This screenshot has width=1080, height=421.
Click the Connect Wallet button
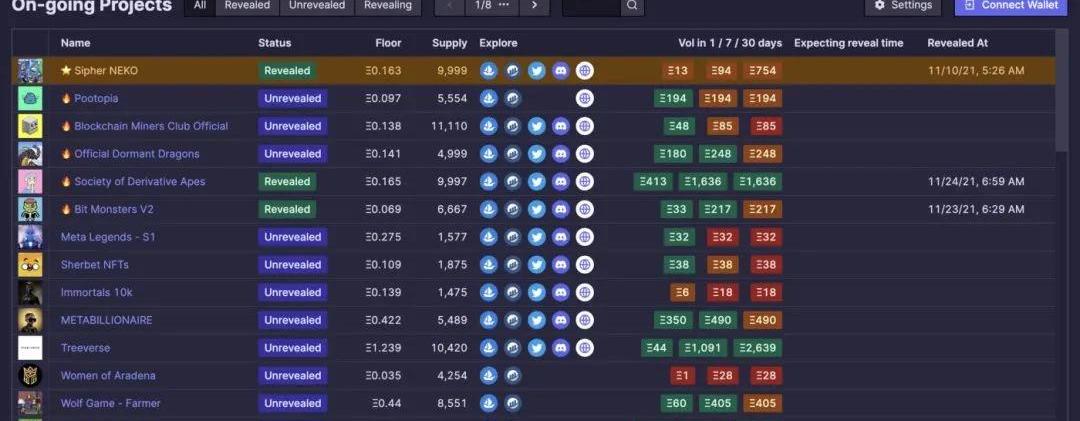(1010, 6)
